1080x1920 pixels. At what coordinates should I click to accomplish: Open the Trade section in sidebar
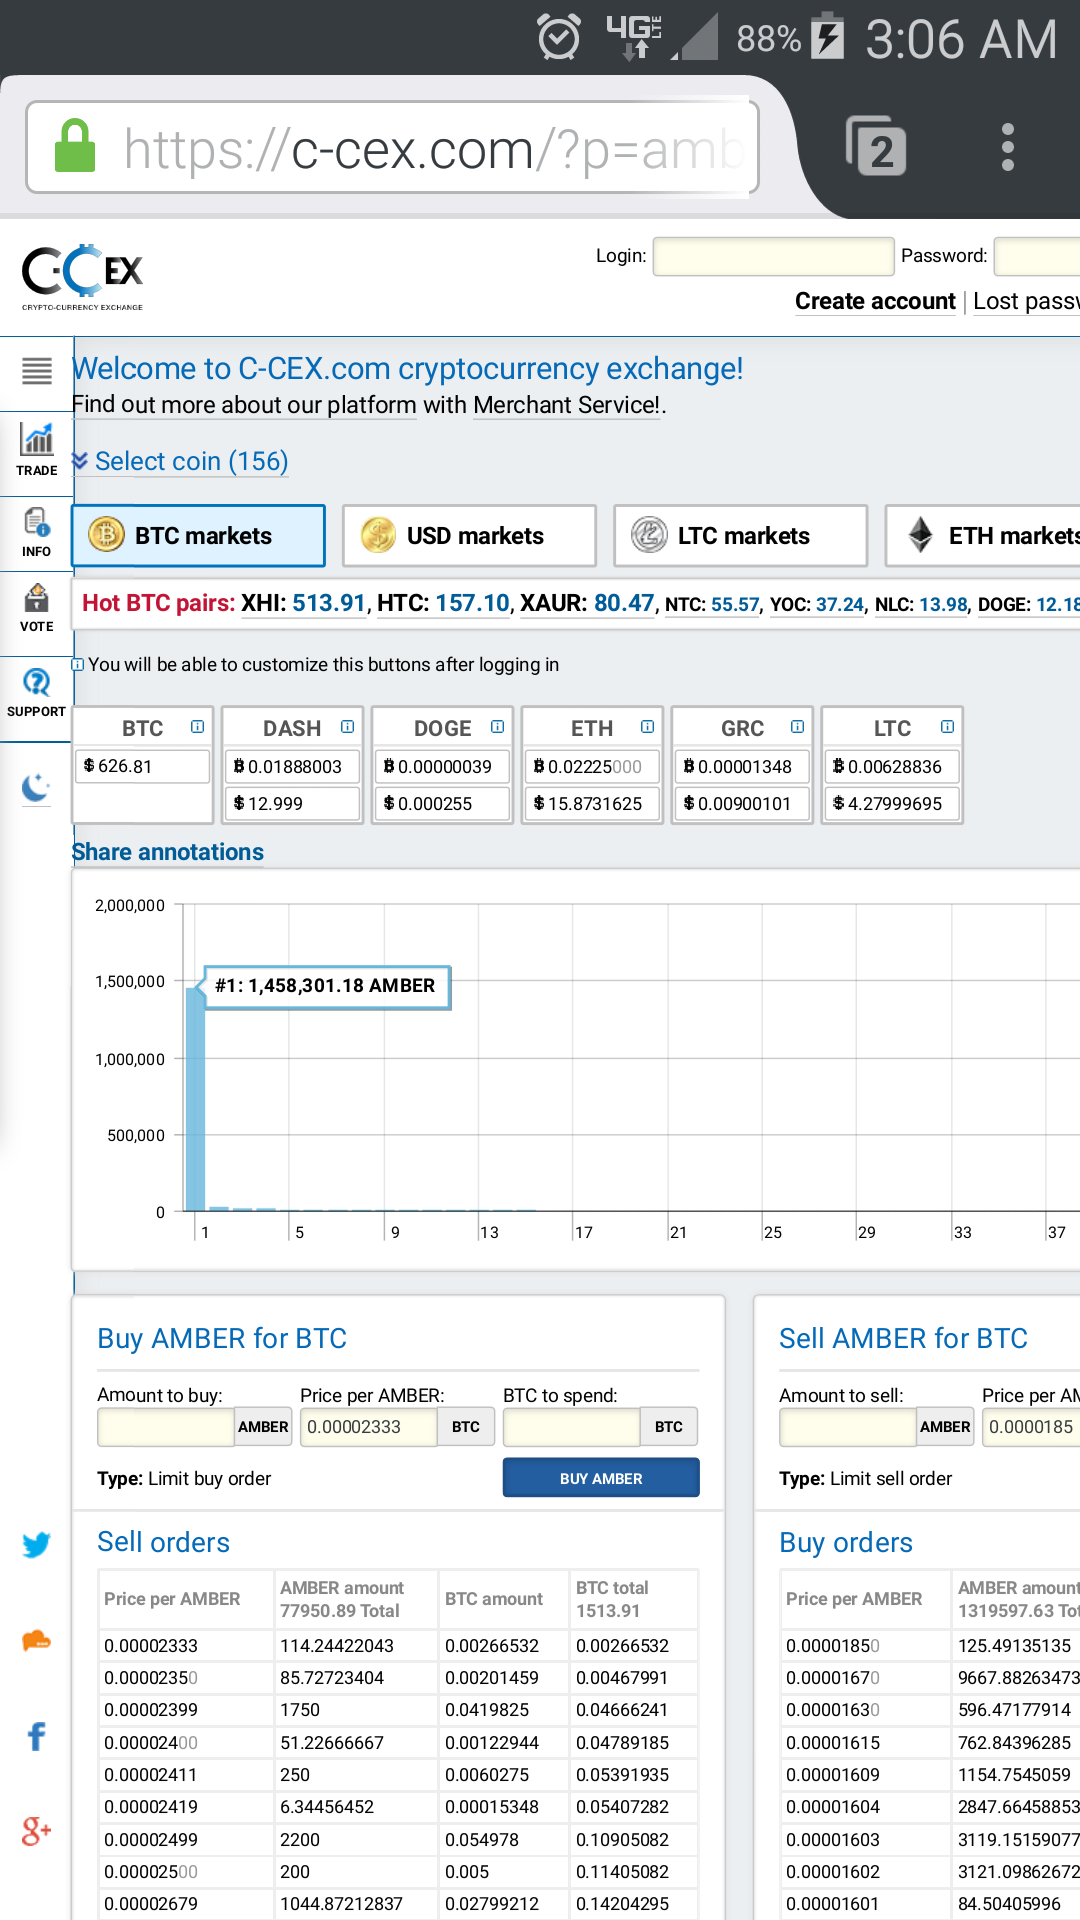pyautogui.click(x=37, y=449)
